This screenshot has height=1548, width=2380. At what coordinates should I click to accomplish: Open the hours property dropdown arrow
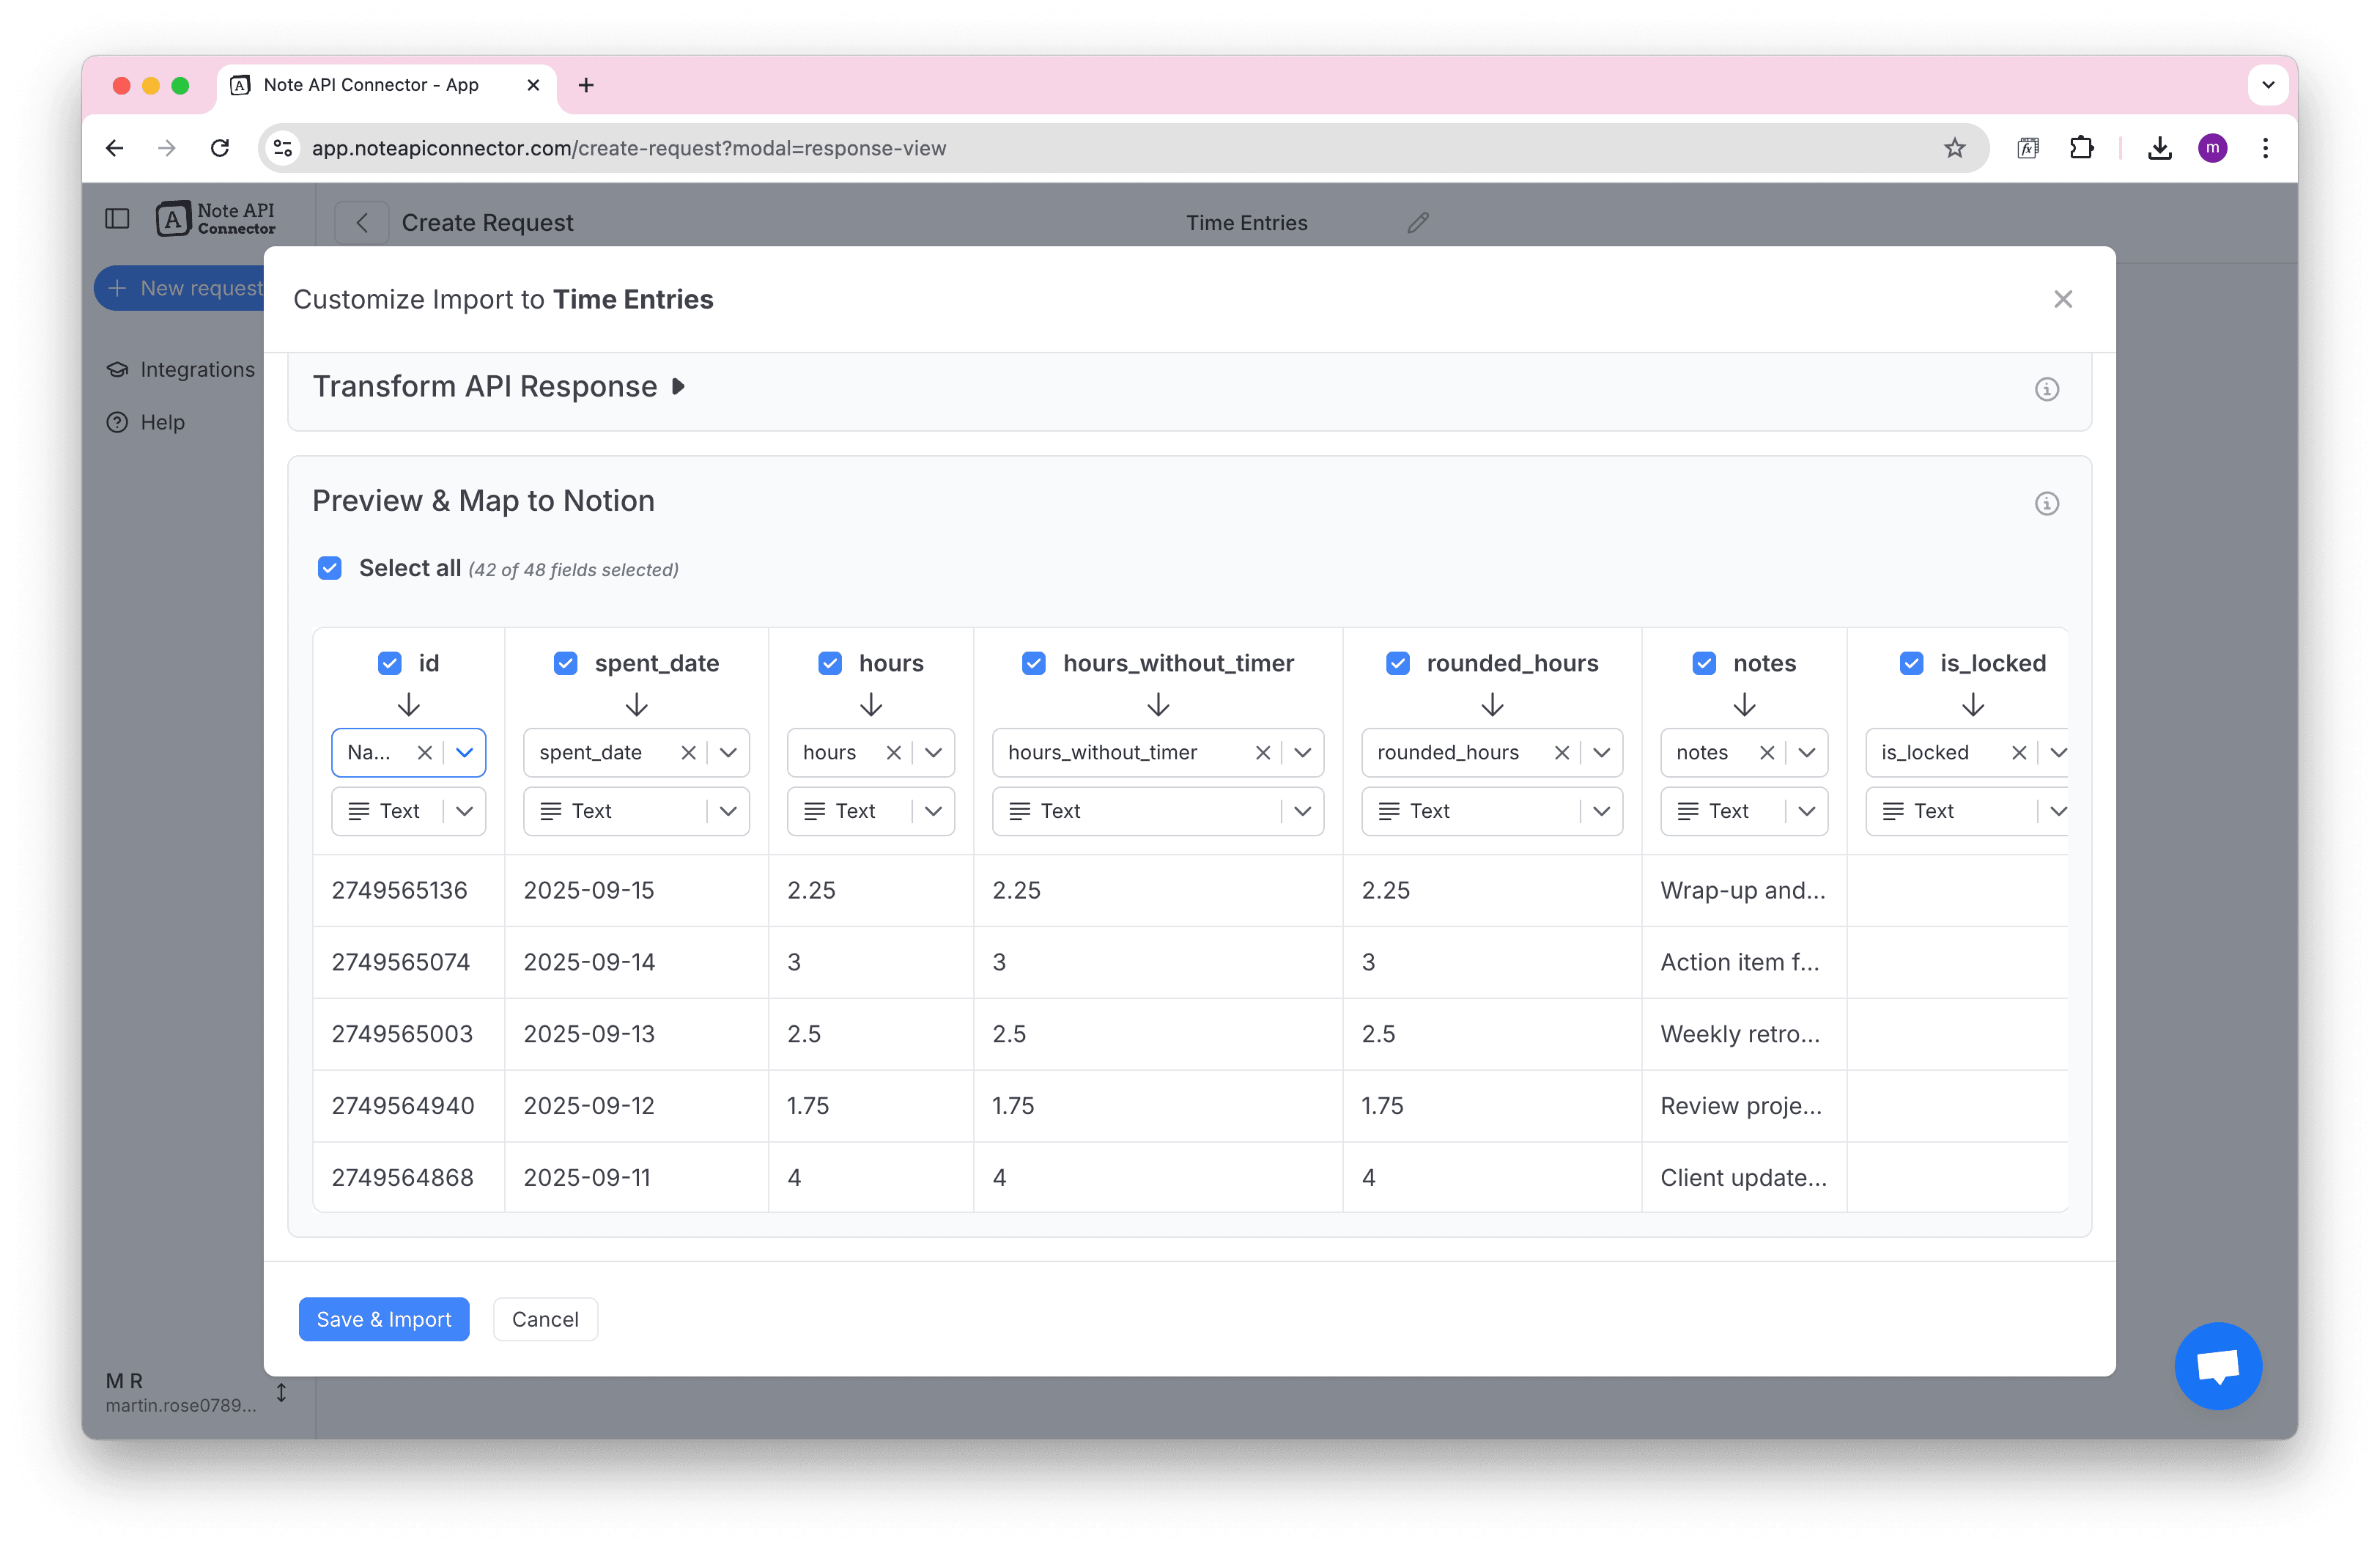point(933,752)
